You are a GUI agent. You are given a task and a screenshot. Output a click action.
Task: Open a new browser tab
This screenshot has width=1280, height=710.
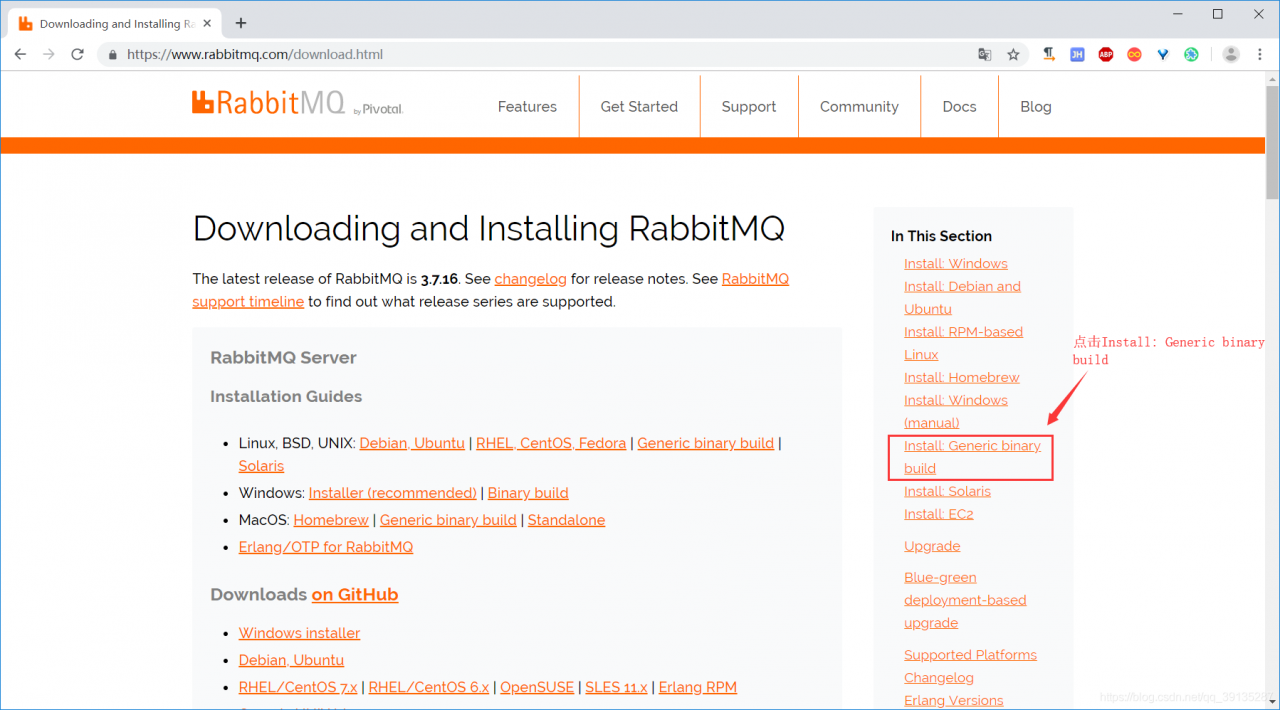tap(241, 23)
